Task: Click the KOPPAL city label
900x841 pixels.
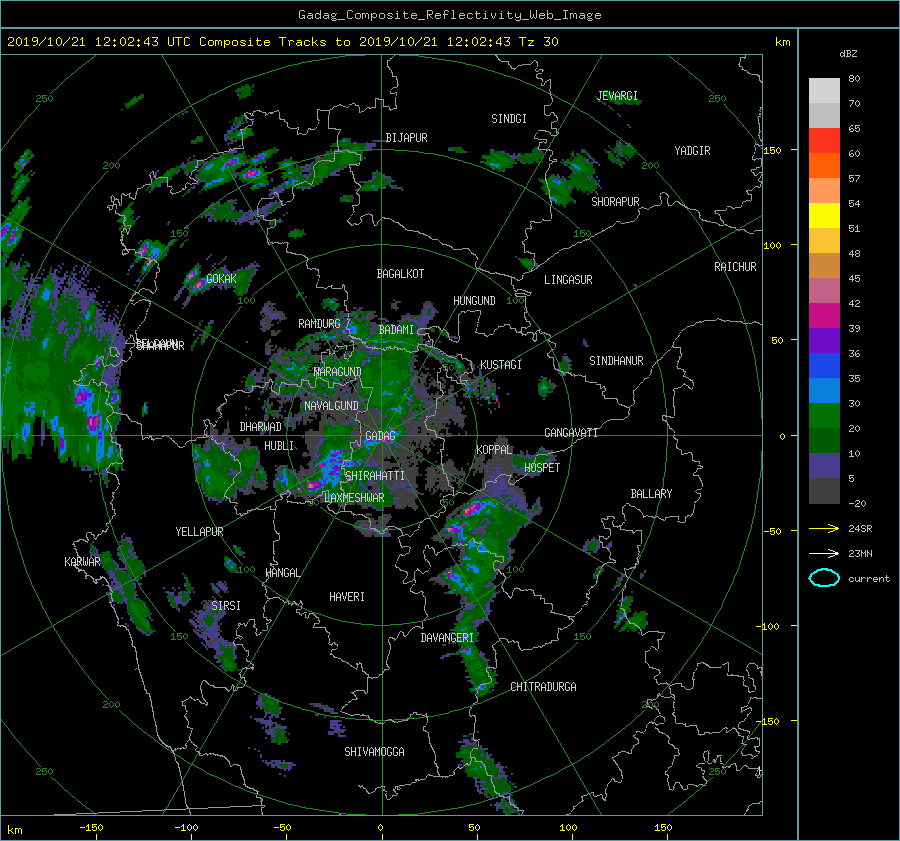Action: [x=494, y=450]
